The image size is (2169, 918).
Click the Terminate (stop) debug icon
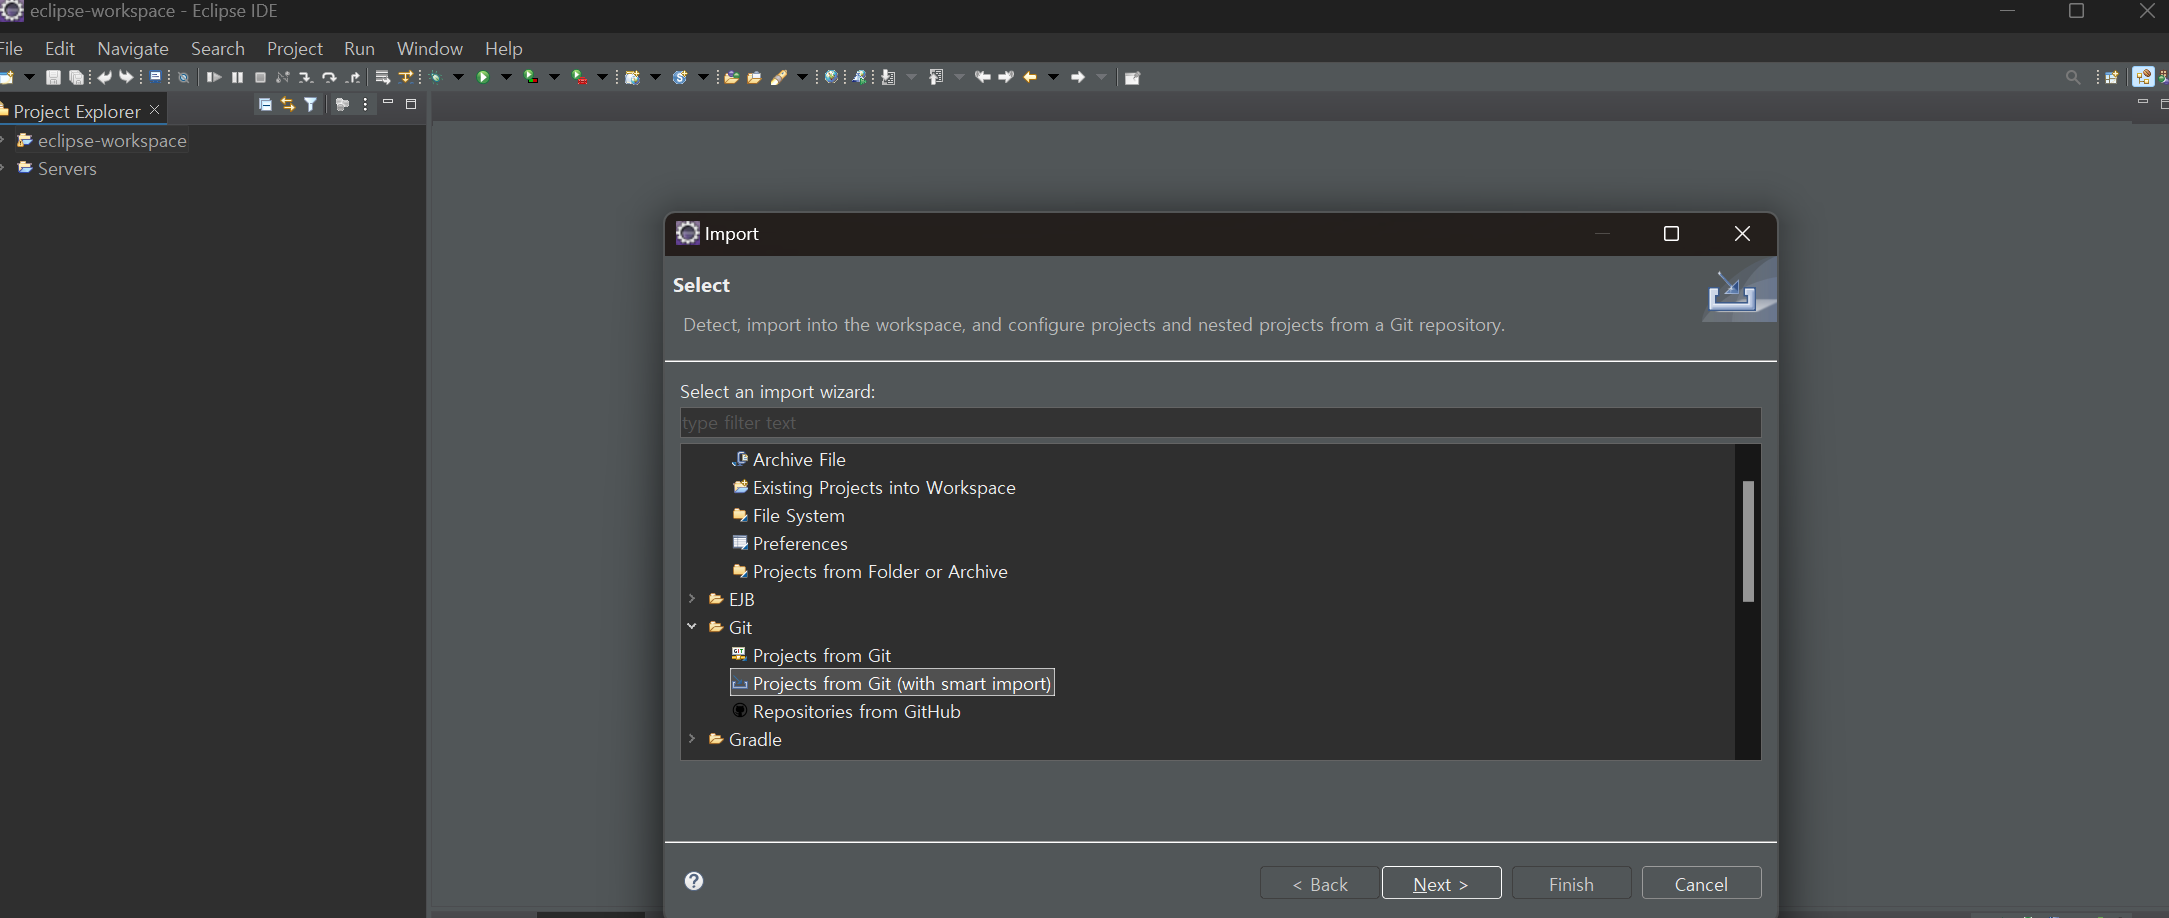click(260, 77)
